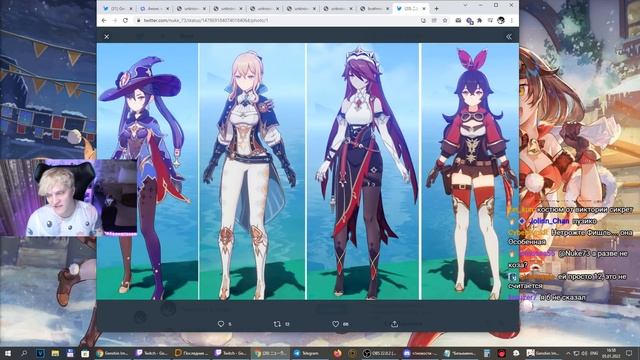
Task: Open Firefox from the taskbar
Action: tap(337, 353)
